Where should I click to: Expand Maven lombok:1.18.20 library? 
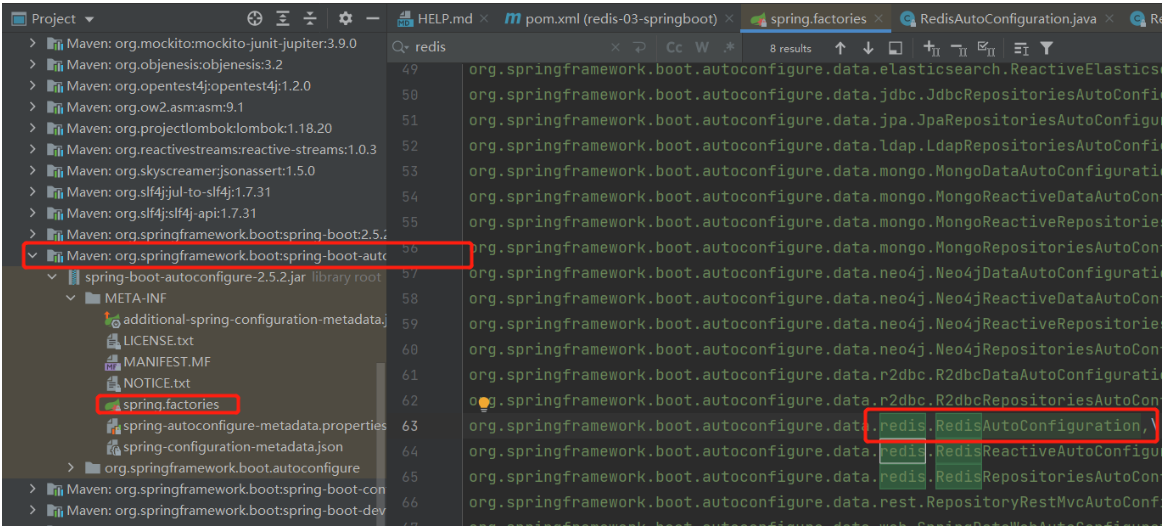tap(33, 128)
